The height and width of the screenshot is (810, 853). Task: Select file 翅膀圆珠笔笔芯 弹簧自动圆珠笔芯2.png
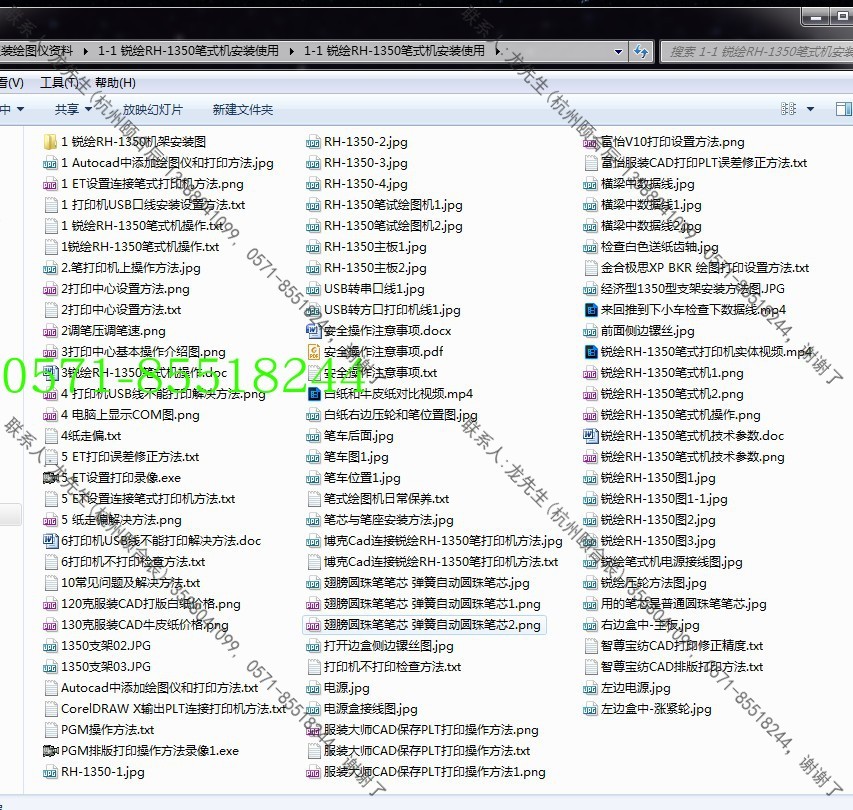coord(424,625)
